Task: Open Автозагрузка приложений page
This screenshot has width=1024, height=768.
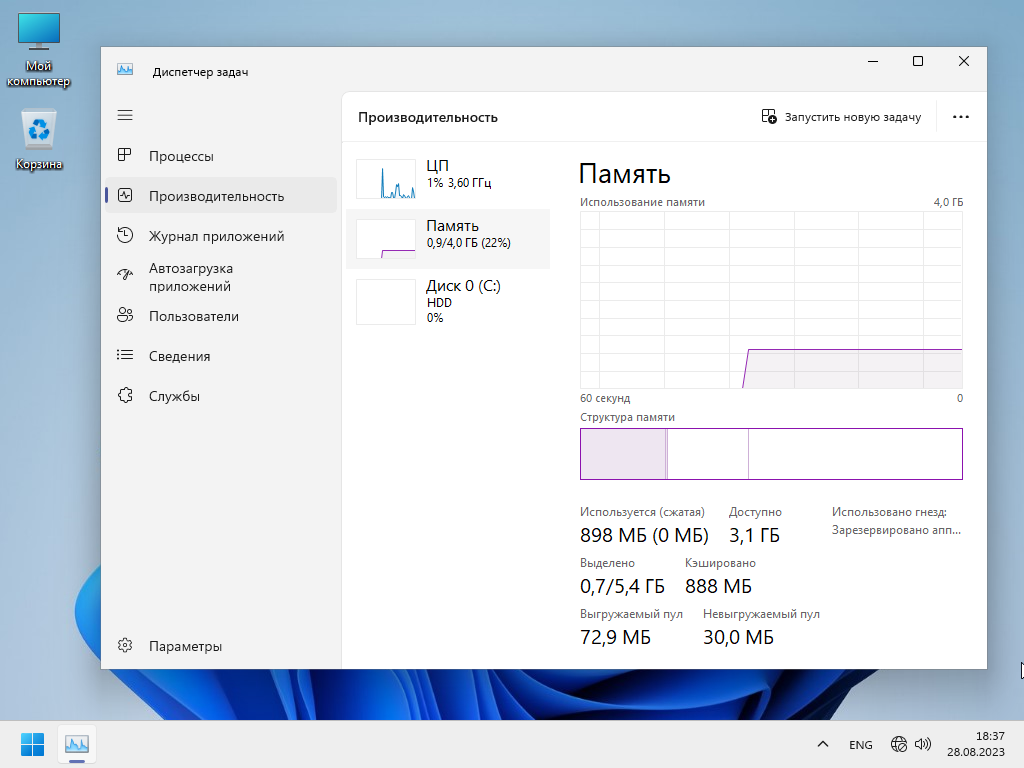Action: tap(221, 277)
